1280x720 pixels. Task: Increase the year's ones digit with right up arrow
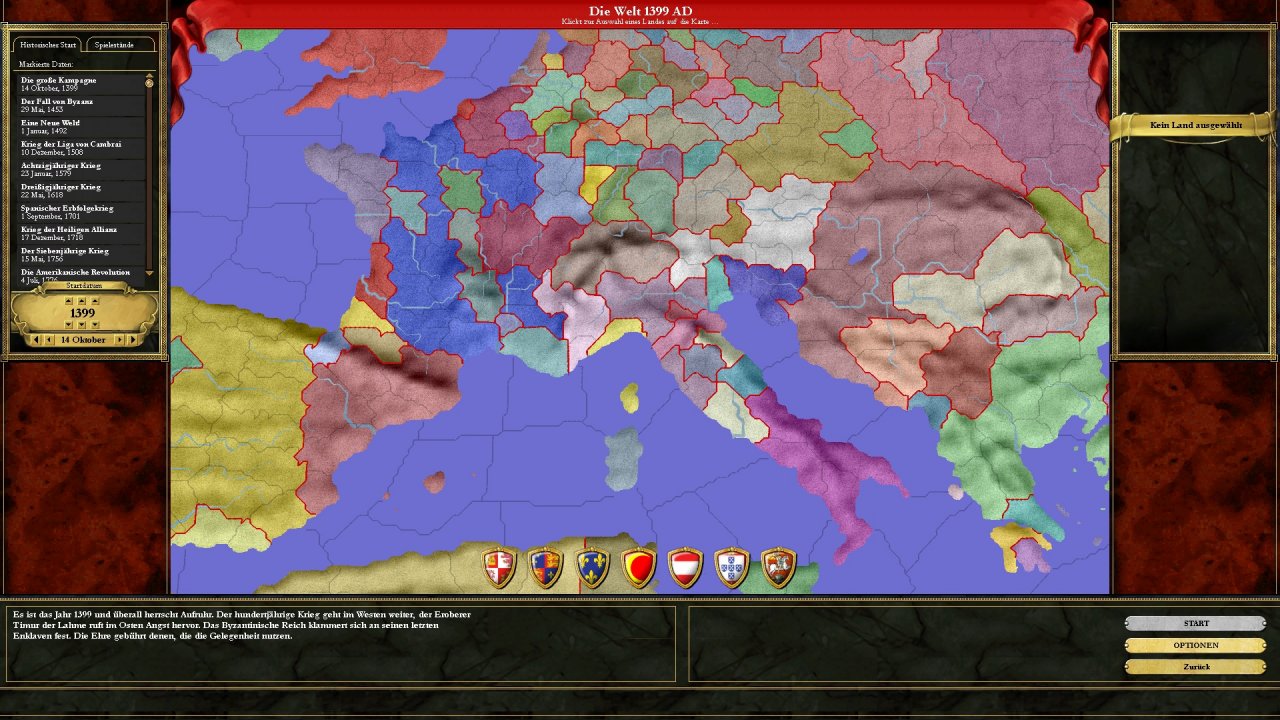click(95, 301)
